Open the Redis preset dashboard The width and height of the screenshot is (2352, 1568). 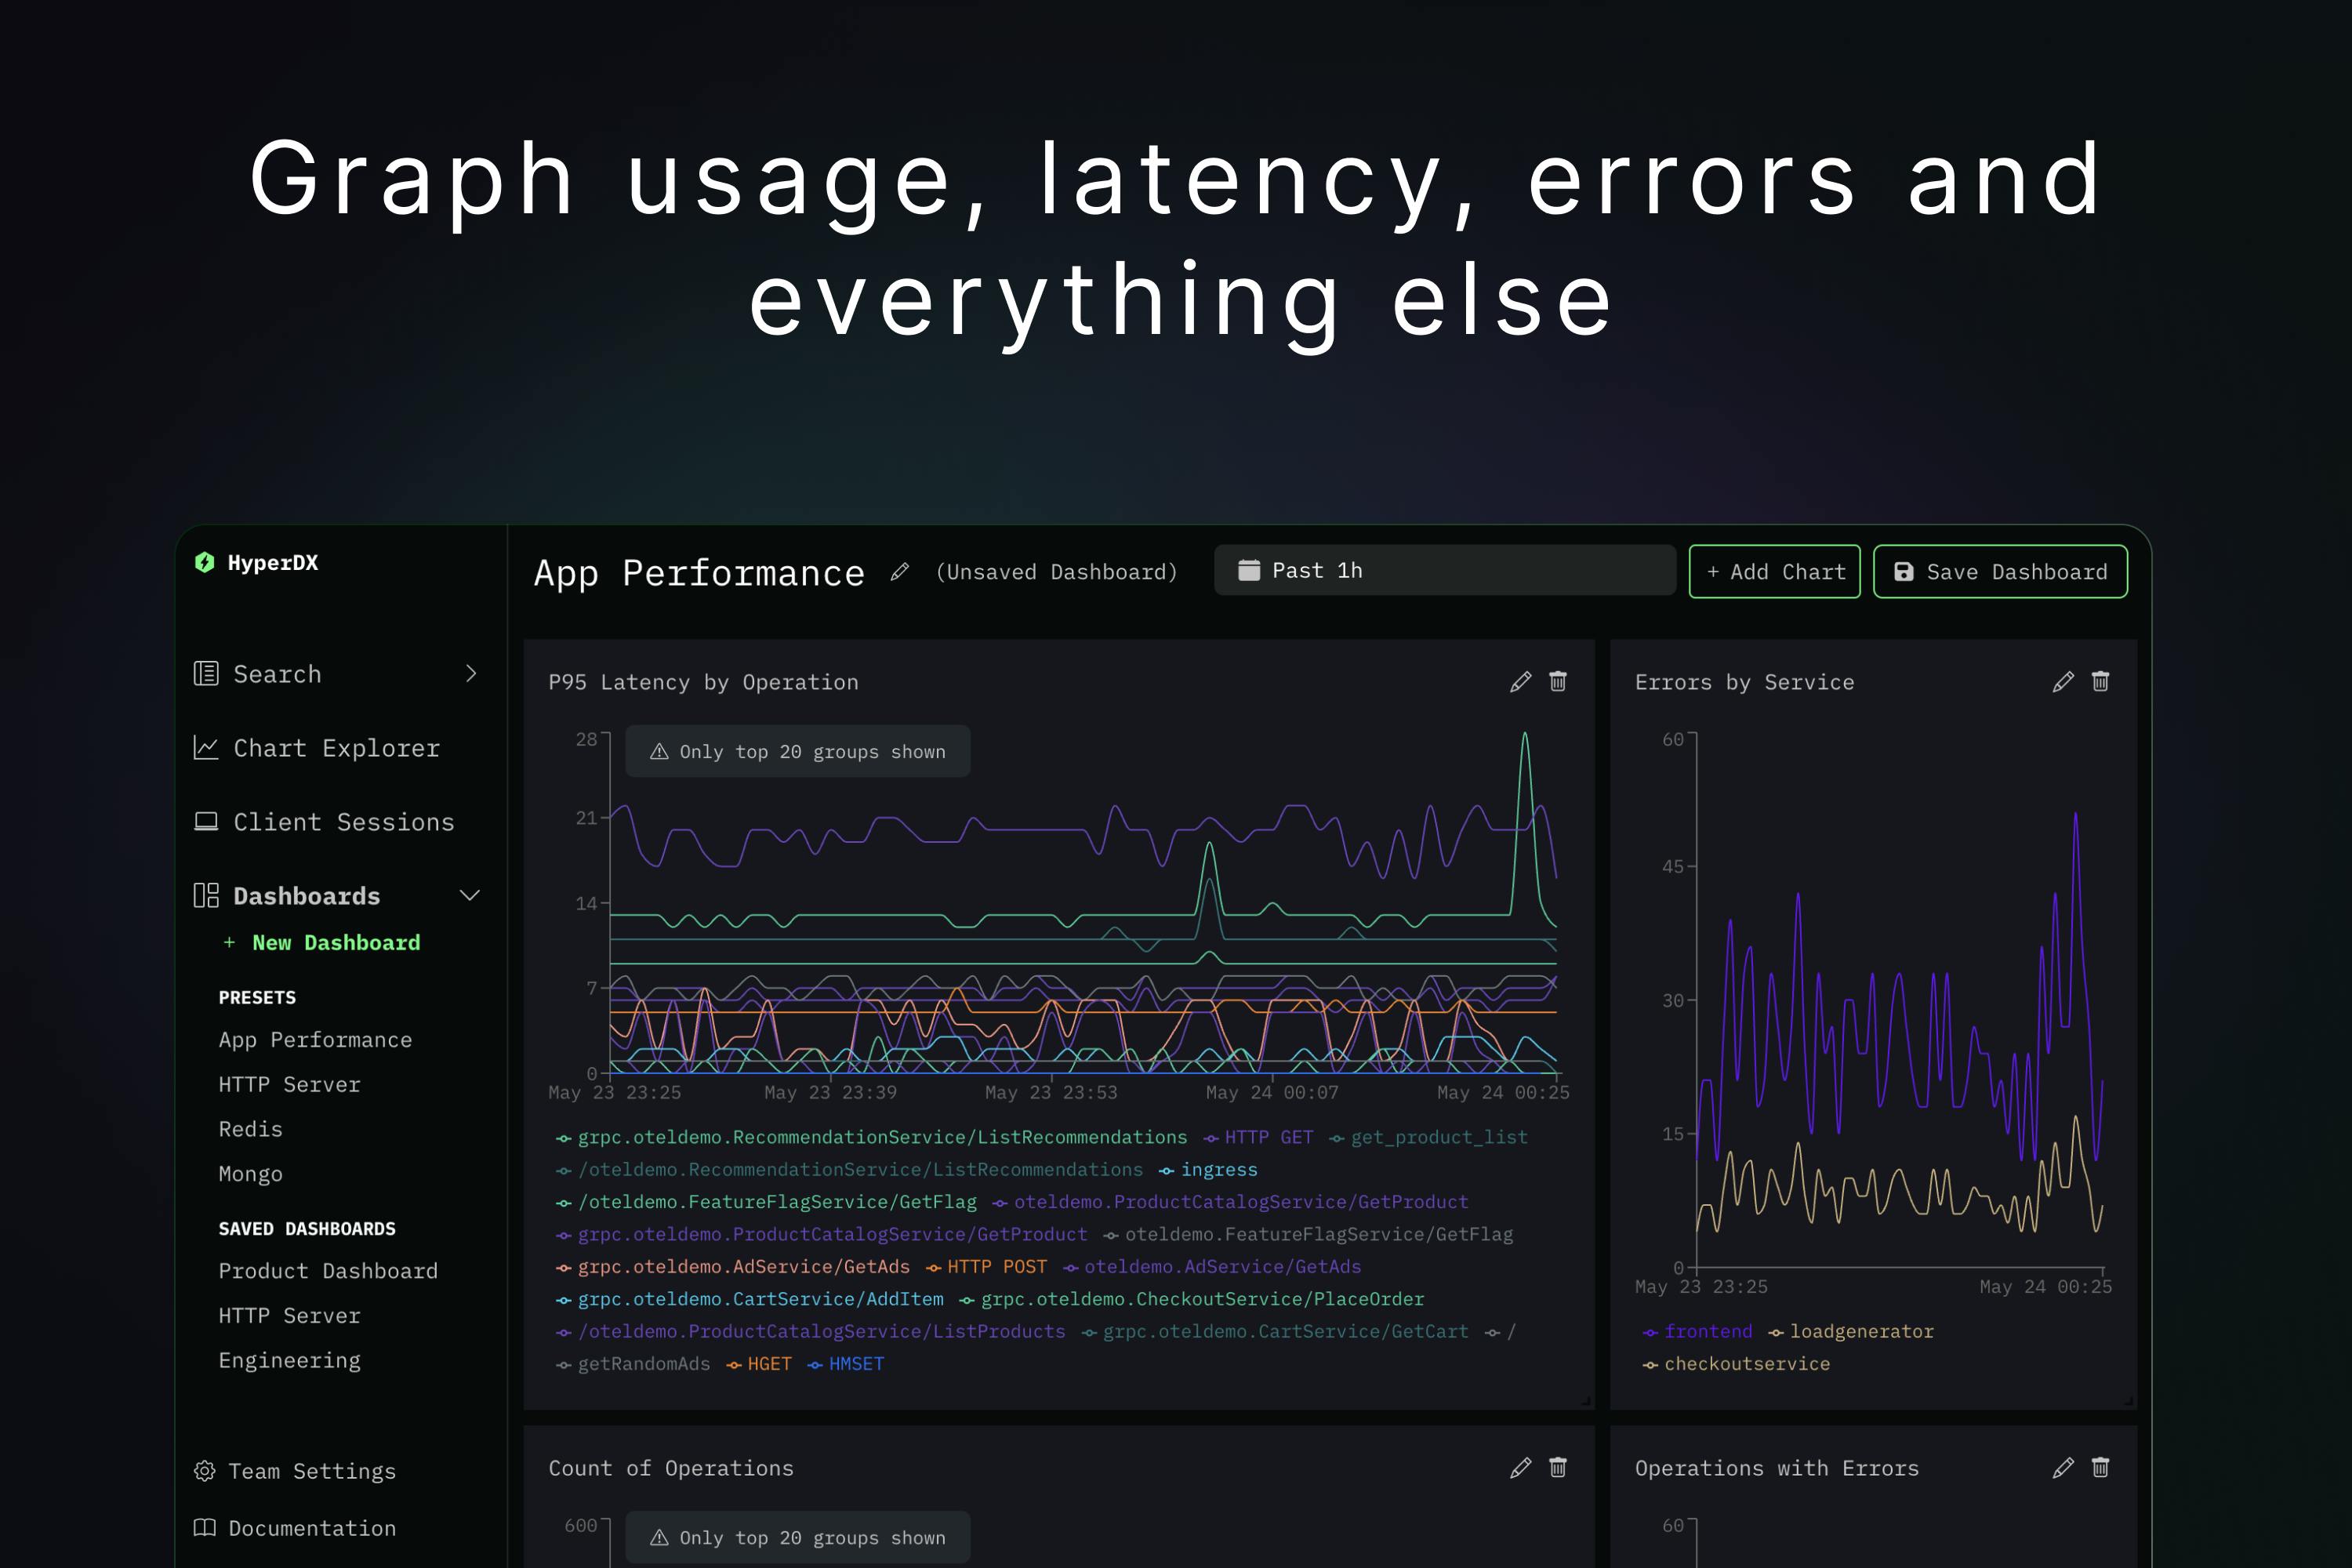click(250, 1129)
